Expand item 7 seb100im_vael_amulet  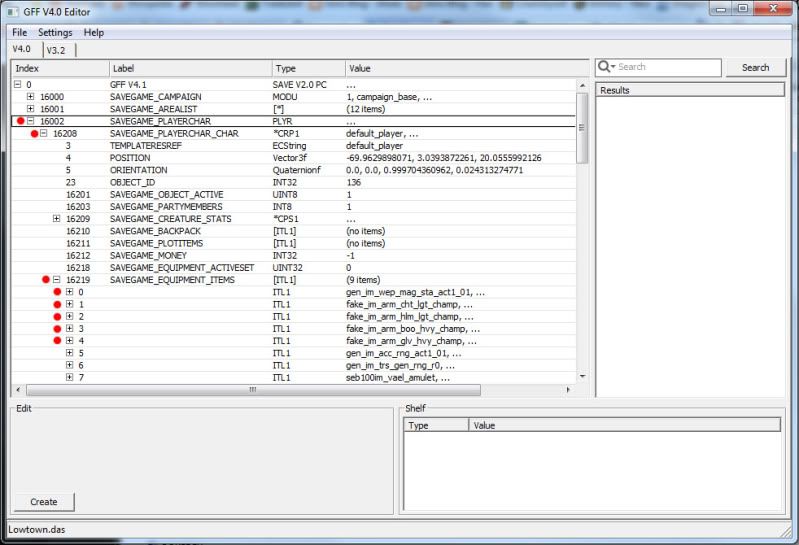pos(70,378)
